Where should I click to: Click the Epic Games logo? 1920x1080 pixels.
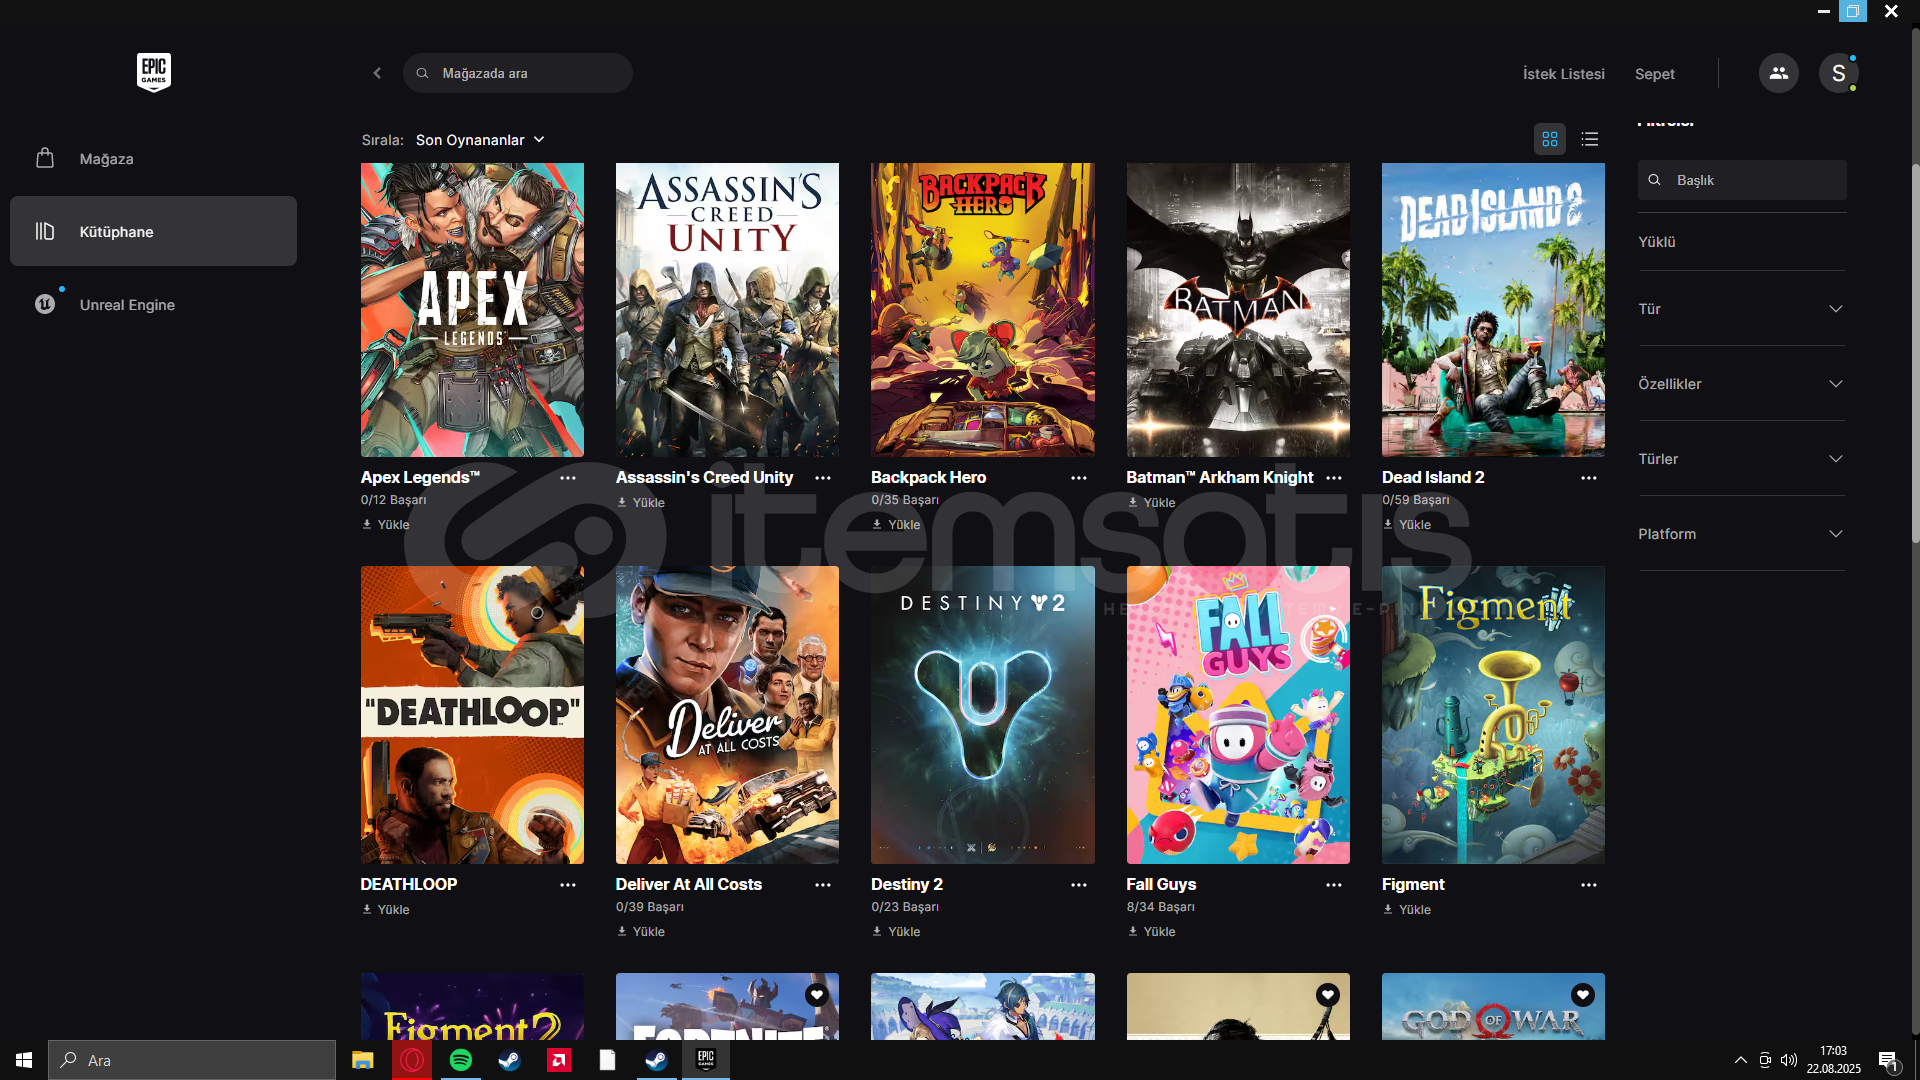tap(154, 72)
